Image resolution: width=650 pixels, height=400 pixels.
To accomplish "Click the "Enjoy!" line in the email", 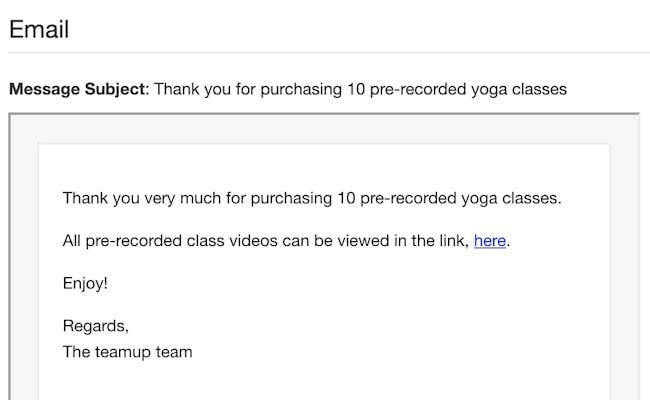I will click(x=85, y=284).
